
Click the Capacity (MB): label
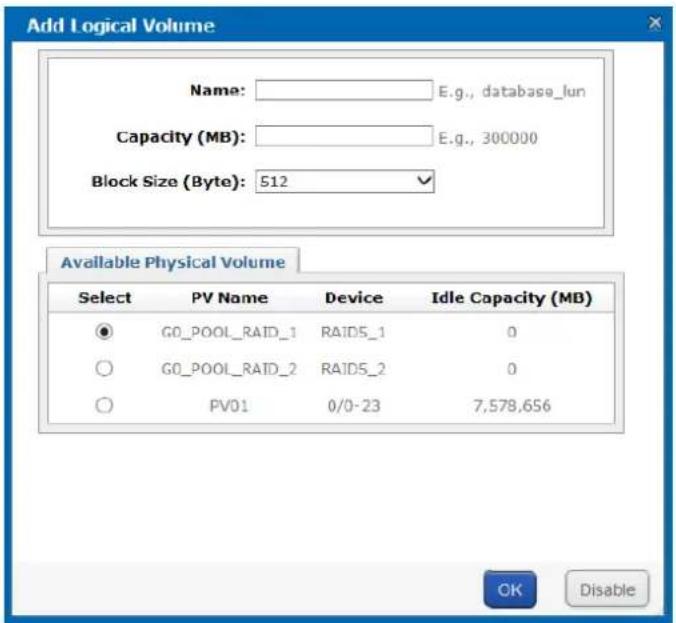181,137
